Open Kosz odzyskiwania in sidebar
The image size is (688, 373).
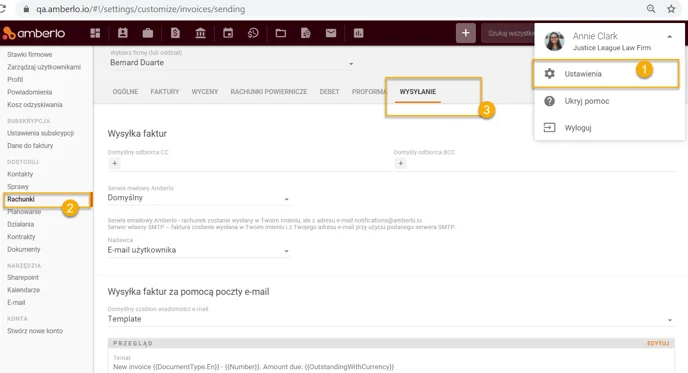pyautogui.click(x=35, y=104)
